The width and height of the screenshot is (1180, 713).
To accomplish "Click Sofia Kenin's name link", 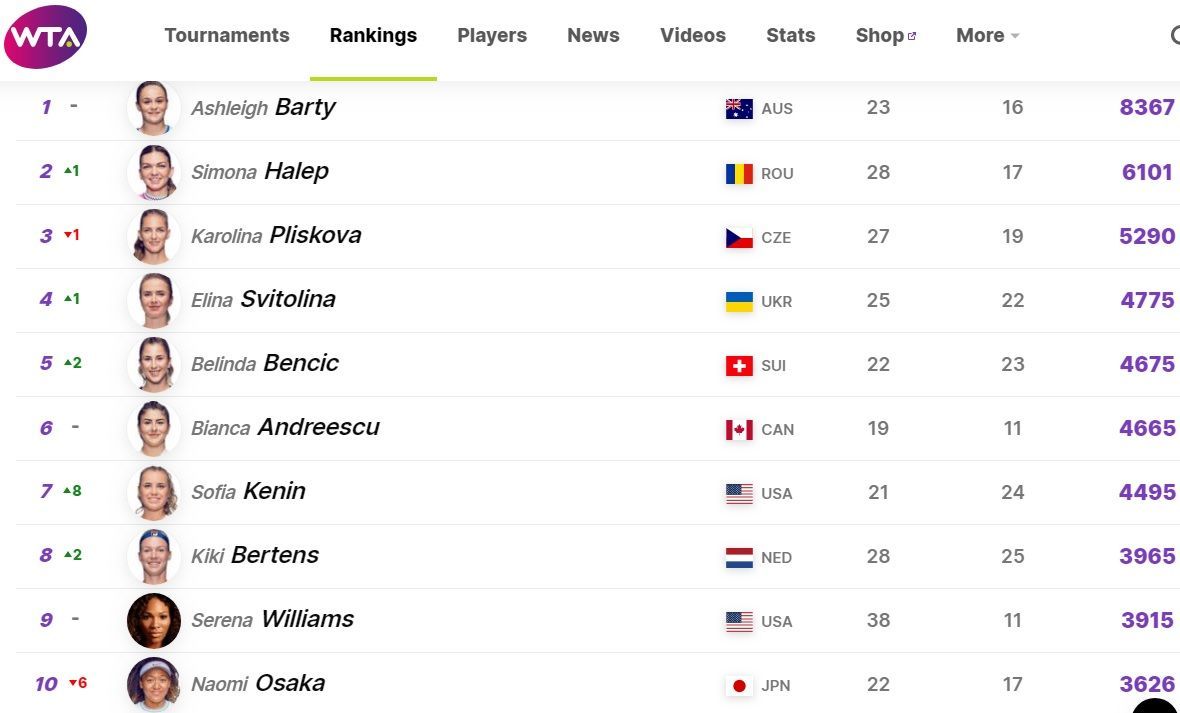I will coord(248,492).
